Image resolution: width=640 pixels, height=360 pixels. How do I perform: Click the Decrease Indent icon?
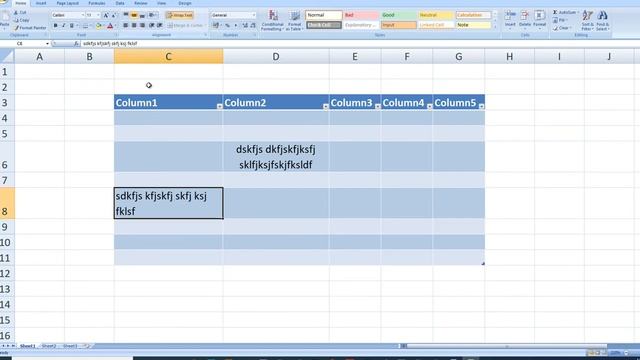(151, 25)
